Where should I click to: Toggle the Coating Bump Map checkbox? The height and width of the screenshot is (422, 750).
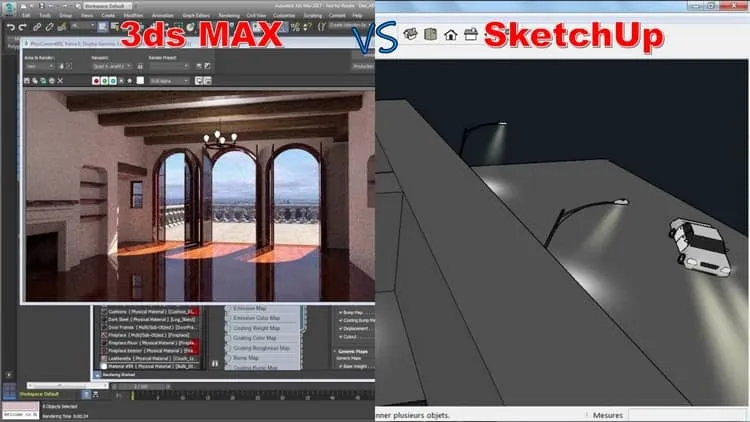point(341,321)
